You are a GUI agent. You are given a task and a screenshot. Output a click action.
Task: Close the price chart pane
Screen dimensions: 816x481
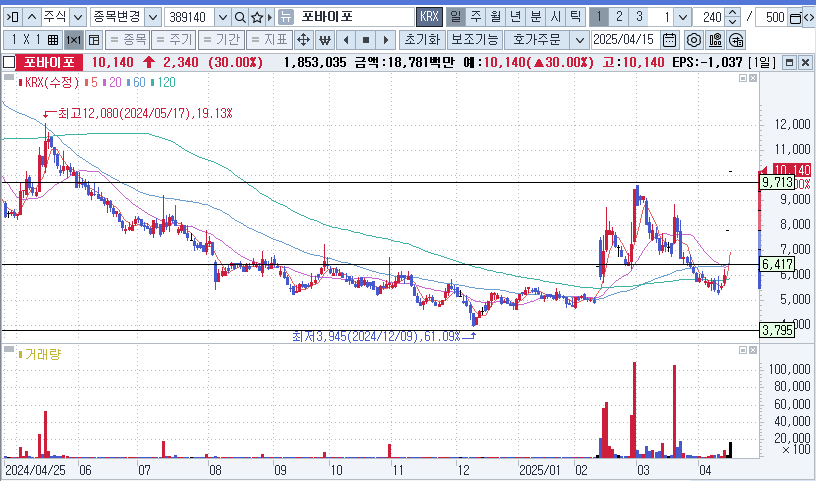tap(753, 78)
